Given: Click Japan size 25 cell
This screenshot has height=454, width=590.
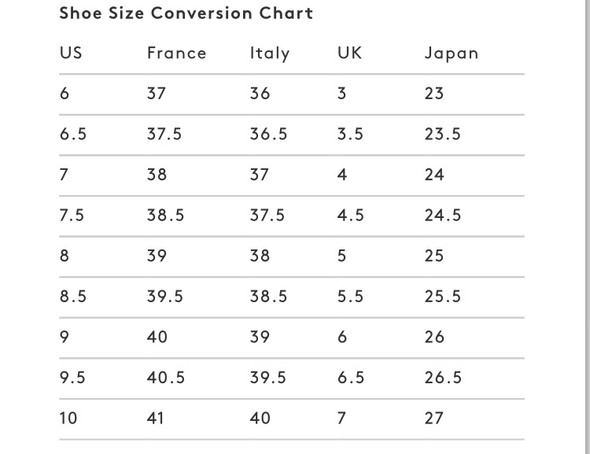Looking at the screenshot, I should [434, 256].
